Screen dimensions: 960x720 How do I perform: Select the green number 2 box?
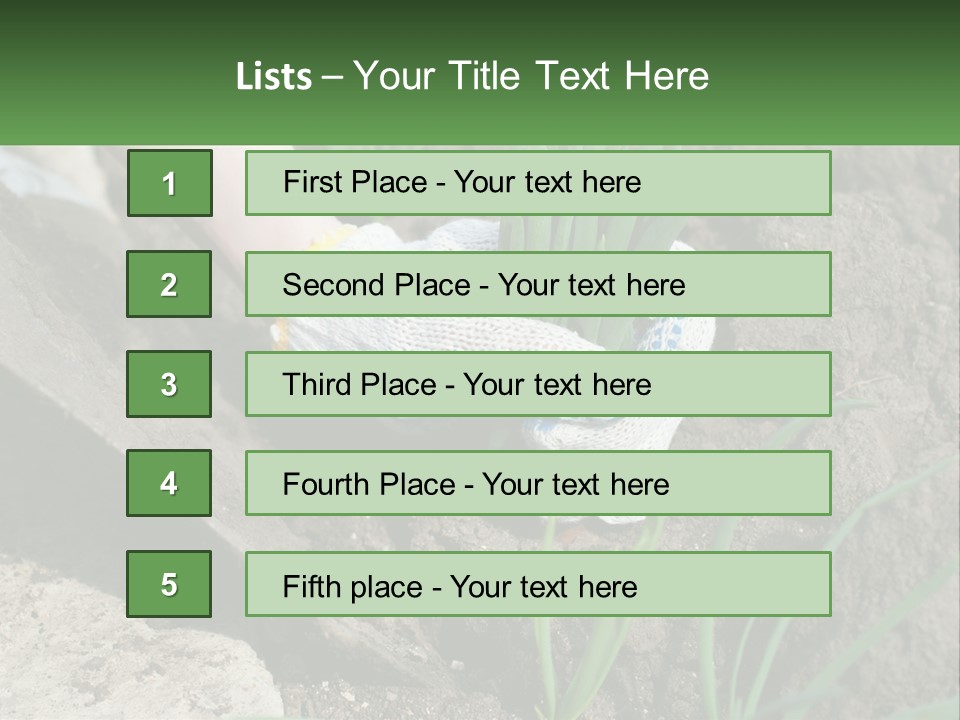(x=169, y=284)
